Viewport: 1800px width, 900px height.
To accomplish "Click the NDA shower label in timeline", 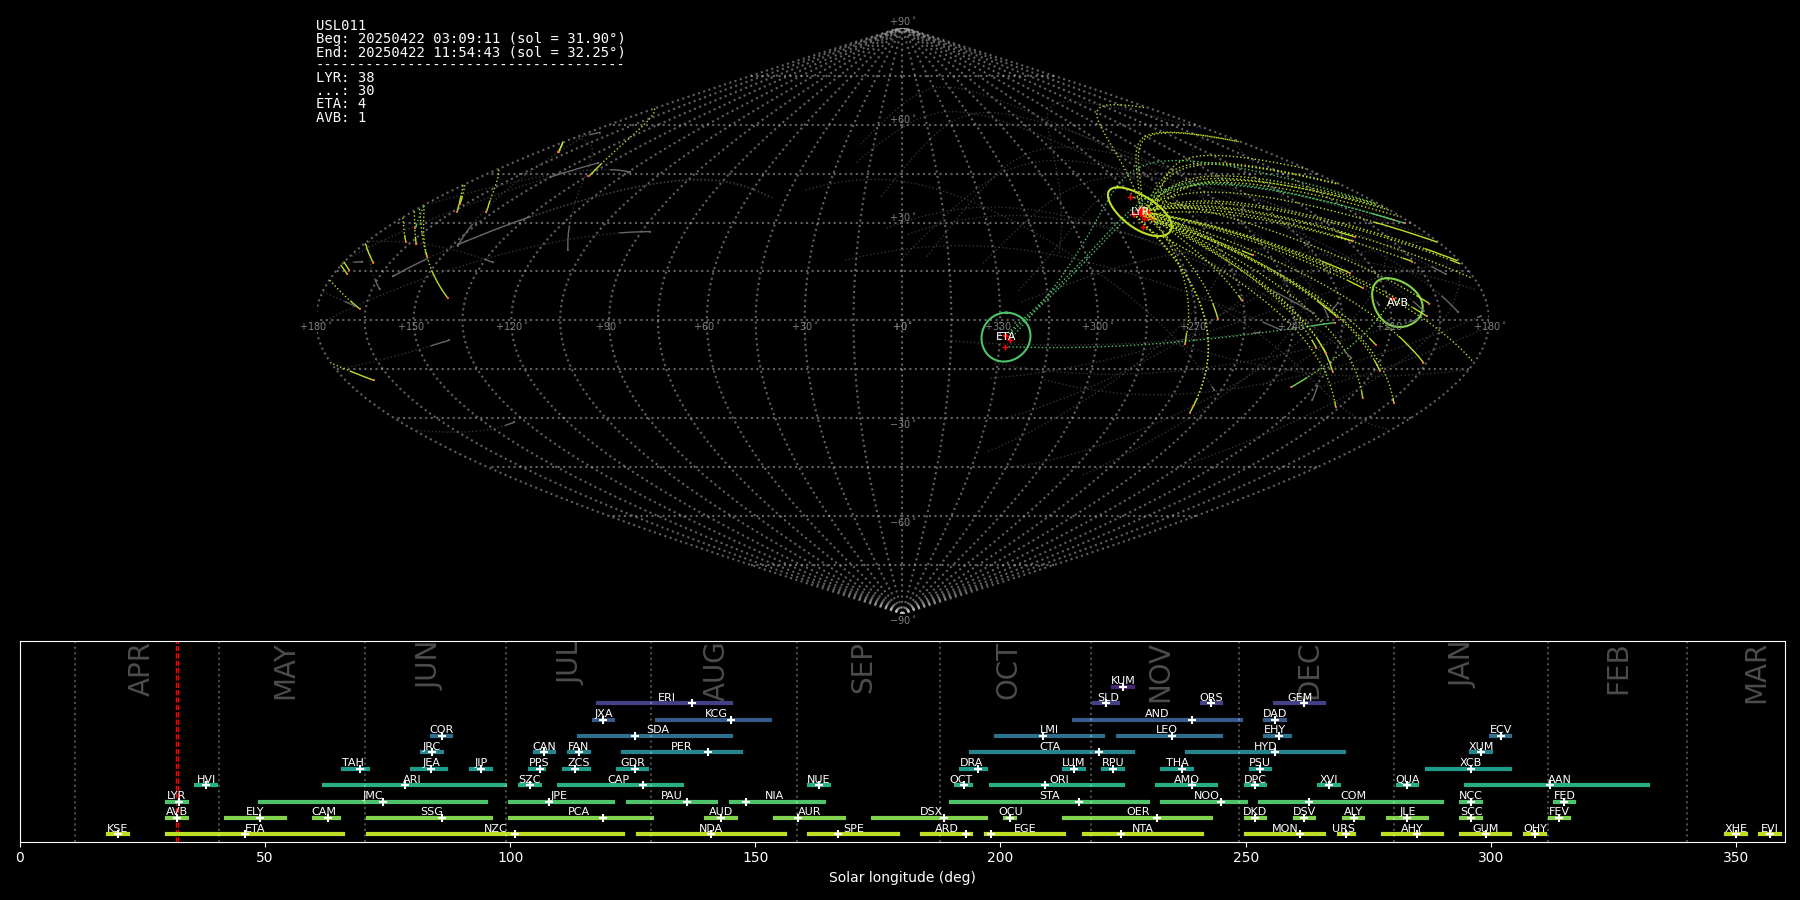I will [x=710, y=829].
